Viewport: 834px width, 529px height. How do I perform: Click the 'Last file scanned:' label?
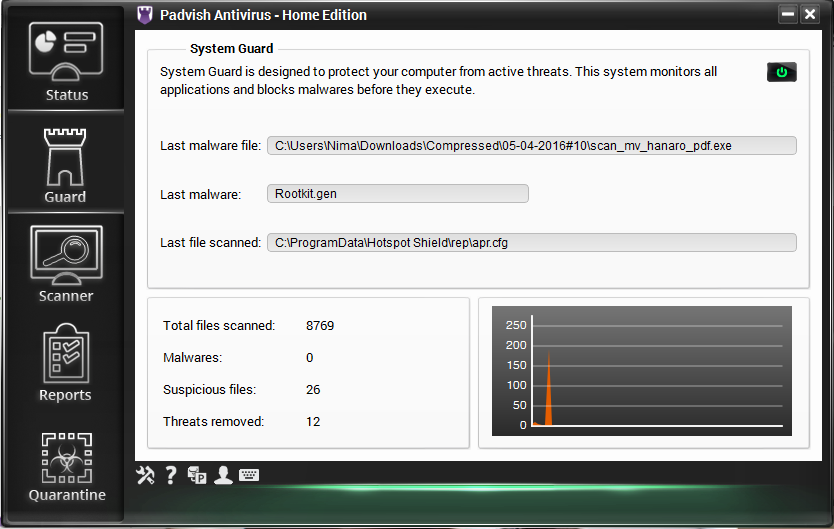tap(211, 242)
